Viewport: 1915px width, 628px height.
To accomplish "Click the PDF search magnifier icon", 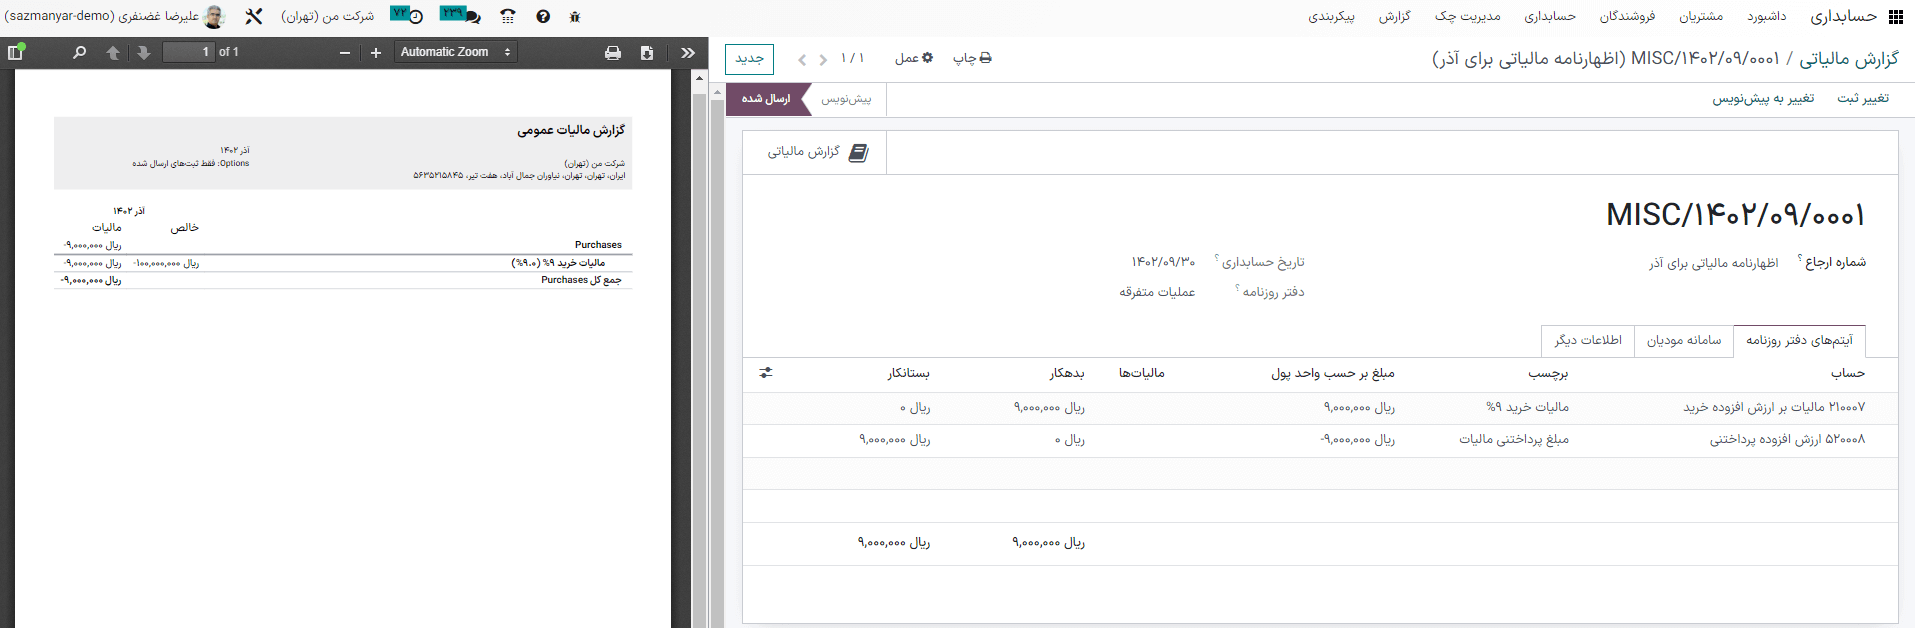I will [80, 52].
